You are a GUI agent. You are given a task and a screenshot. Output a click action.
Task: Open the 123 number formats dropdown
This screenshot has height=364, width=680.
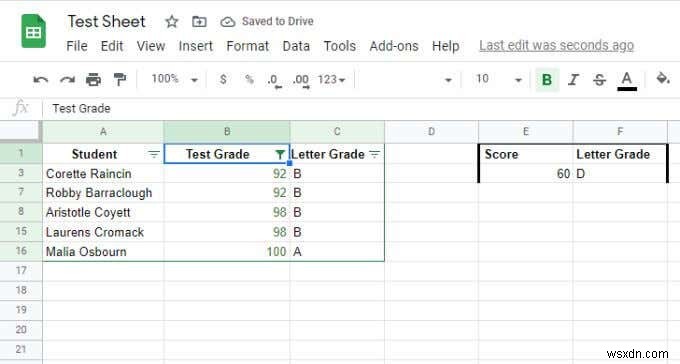point(331,80)
